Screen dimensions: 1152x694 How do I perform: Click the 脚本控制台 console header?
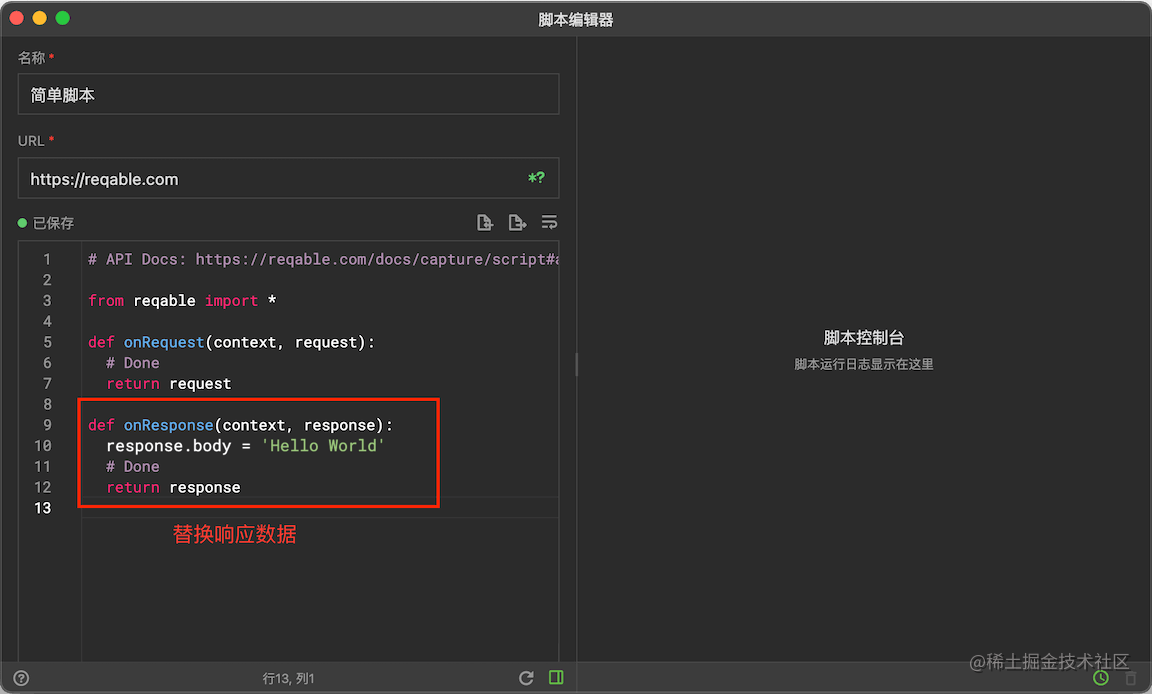click(862, 337)
